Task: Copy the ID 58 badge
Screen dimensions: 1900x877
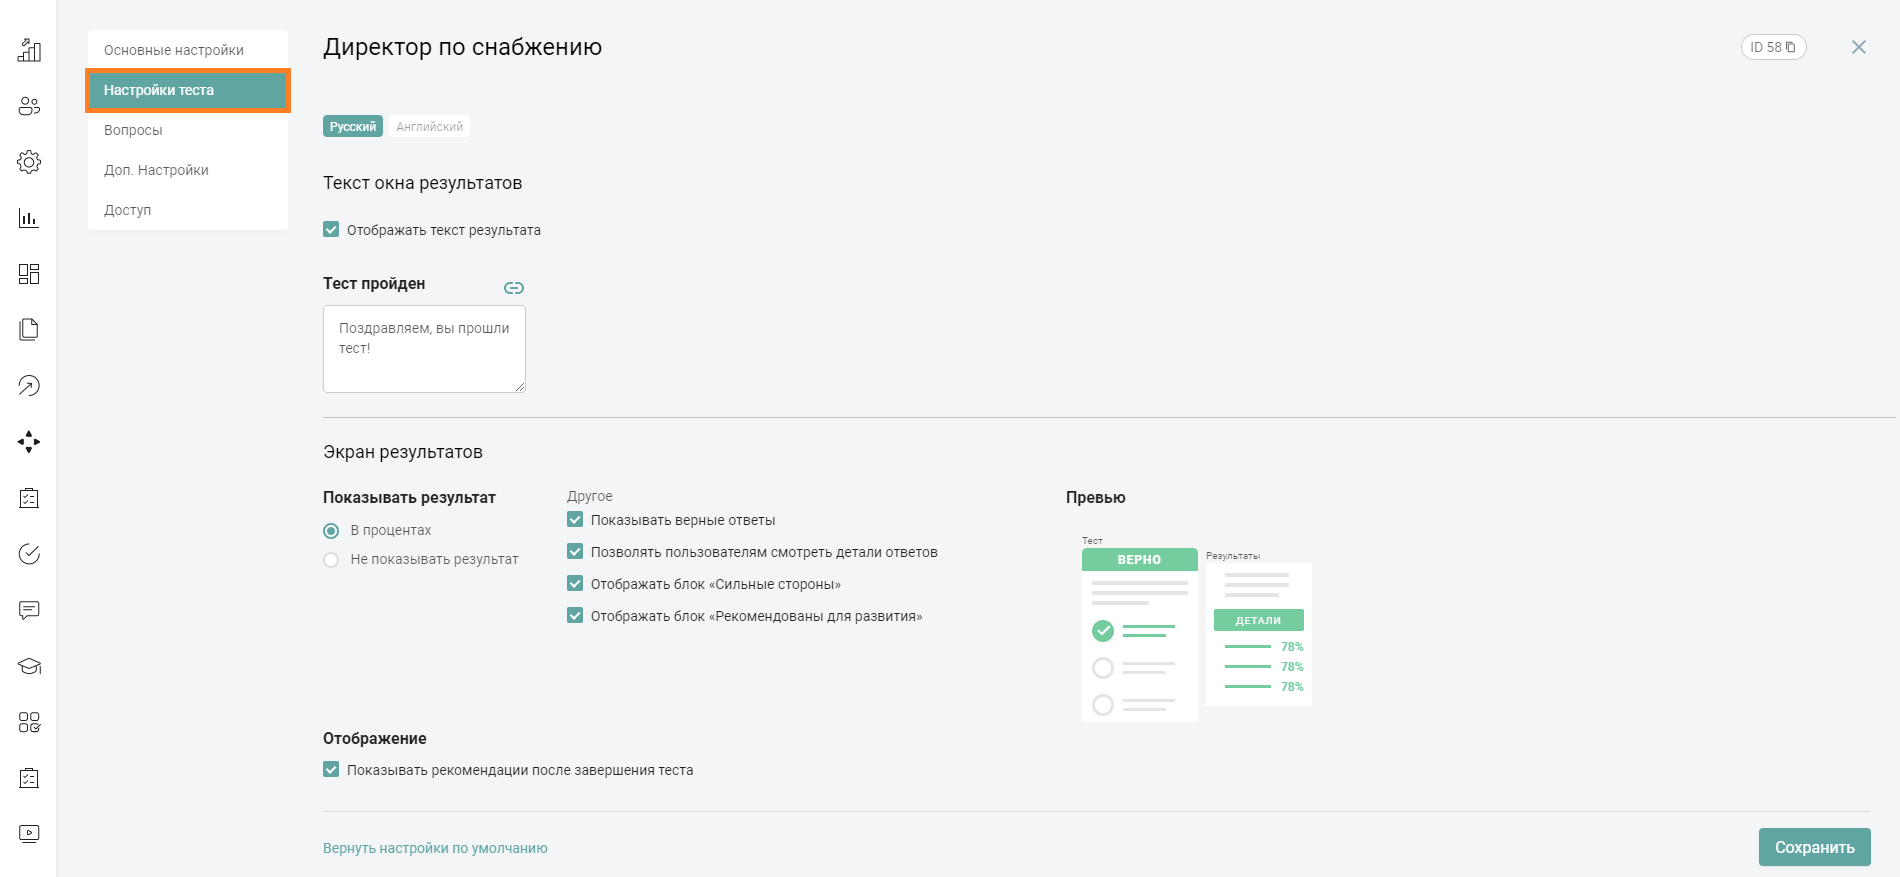Action: tap(1773, 47)
